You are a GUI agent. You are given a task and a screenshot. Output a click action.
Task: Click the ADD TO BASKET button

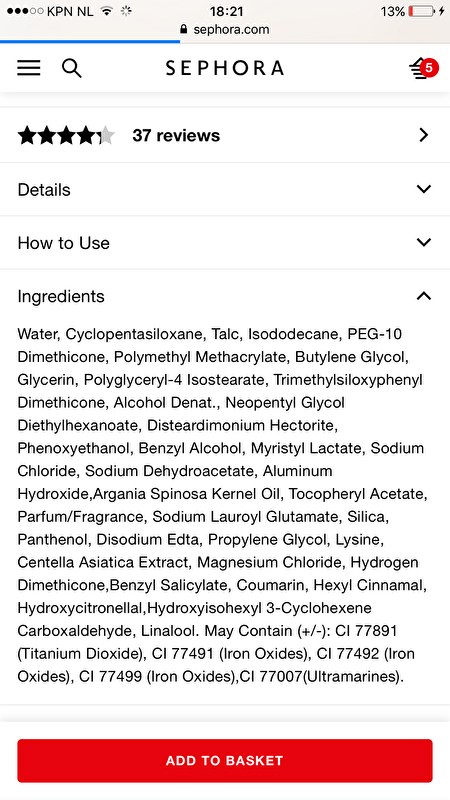tap(225, 761)
